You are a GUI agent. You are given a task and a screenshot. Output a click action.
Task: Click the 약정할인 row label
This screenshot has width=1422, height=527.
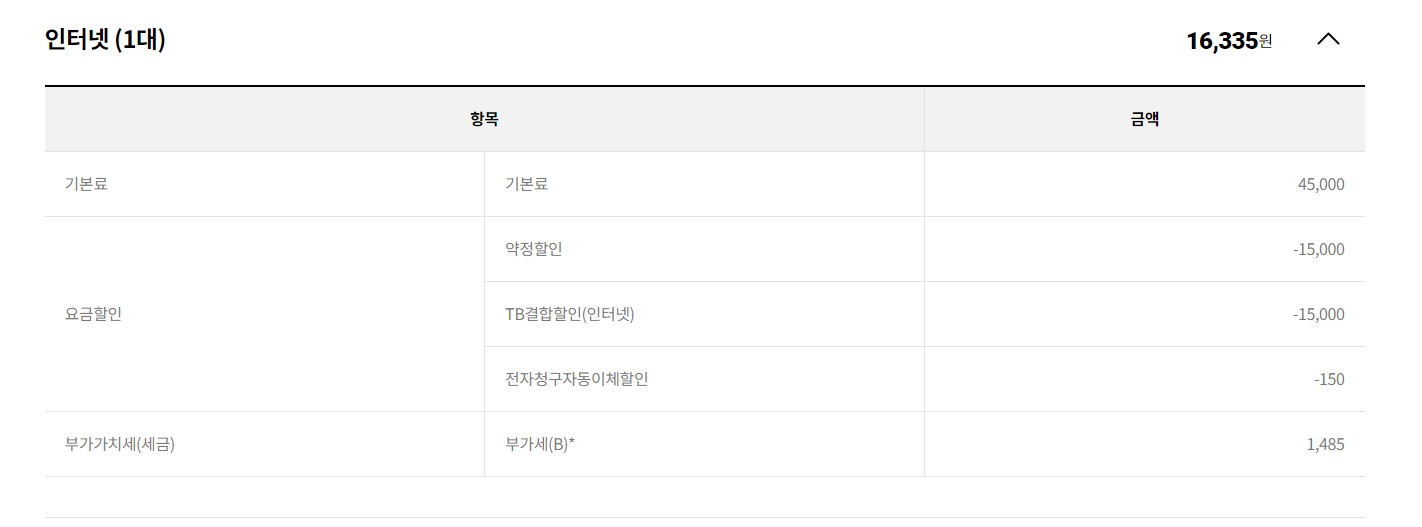(534, 249)
